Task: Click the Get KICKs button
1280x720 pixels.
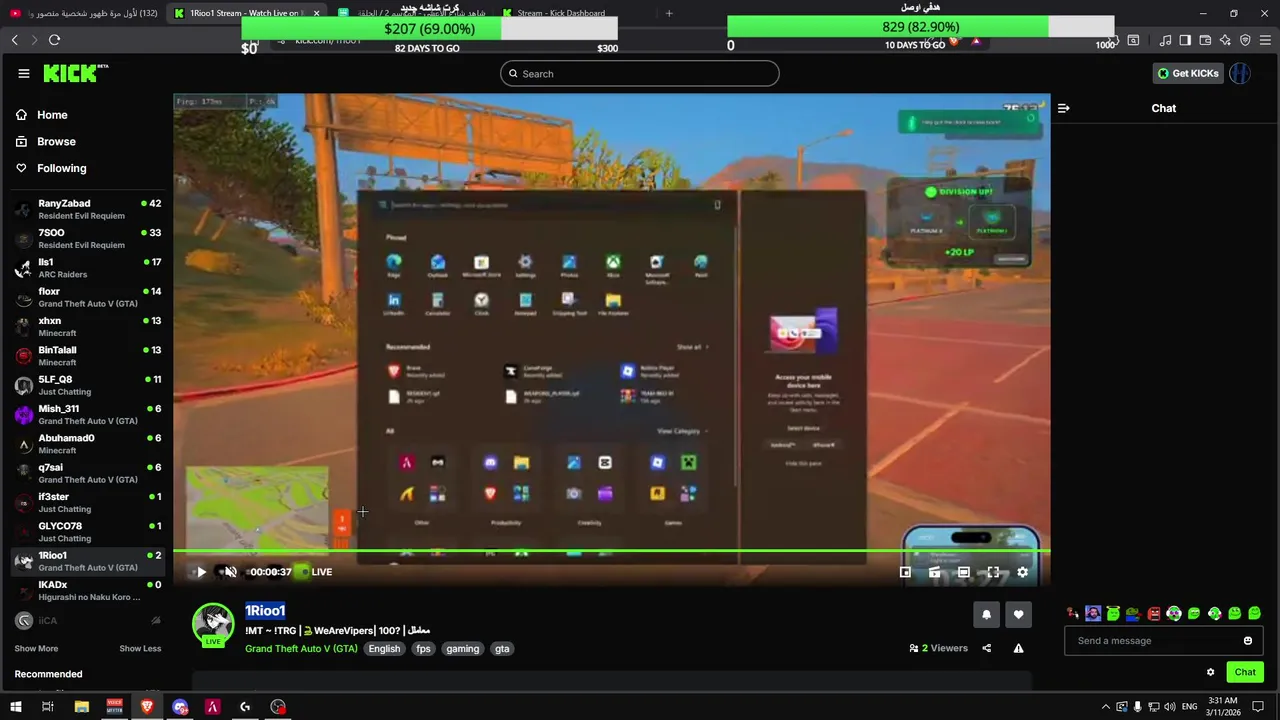Action: click(x=1188, y=73)
